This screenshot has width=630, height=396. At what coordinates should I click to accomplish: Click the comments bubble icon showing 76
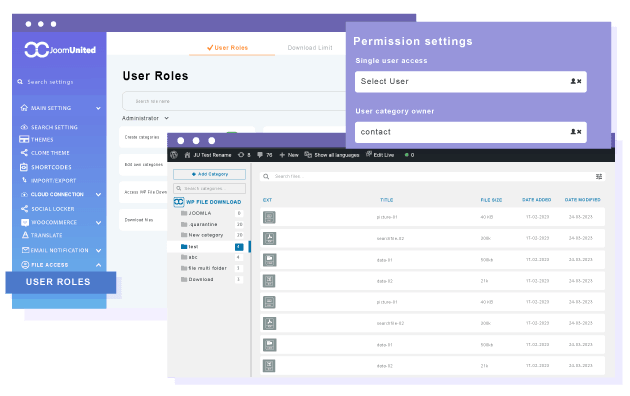260,155
